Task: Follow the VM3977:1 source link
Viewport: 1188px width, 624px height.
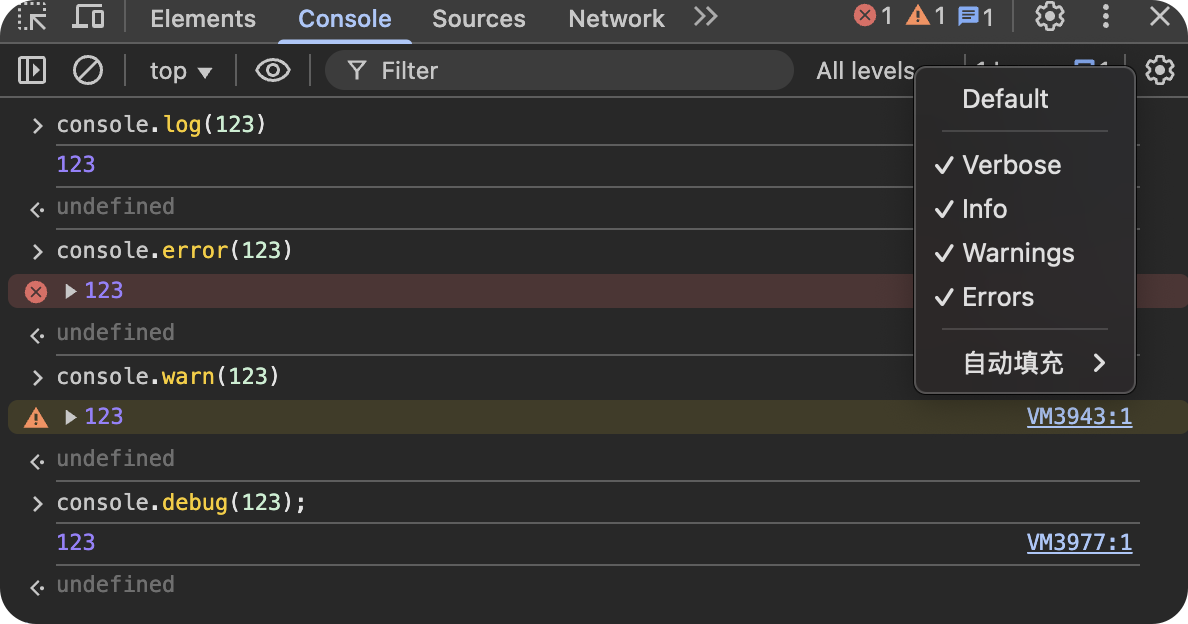Action: [x=1079, y=543]
